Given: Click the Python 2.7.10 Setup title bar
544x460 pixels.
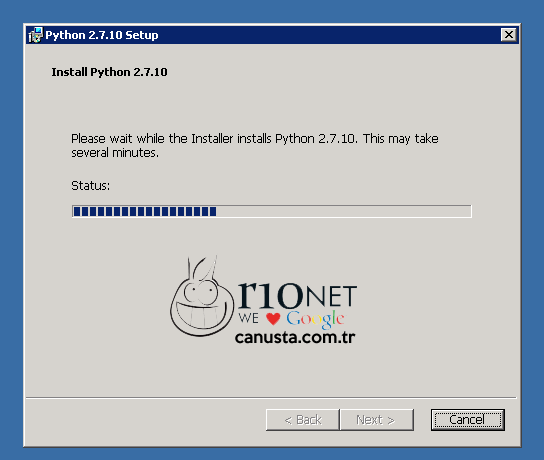Looking at the screenshot, I should click(264, 35).
